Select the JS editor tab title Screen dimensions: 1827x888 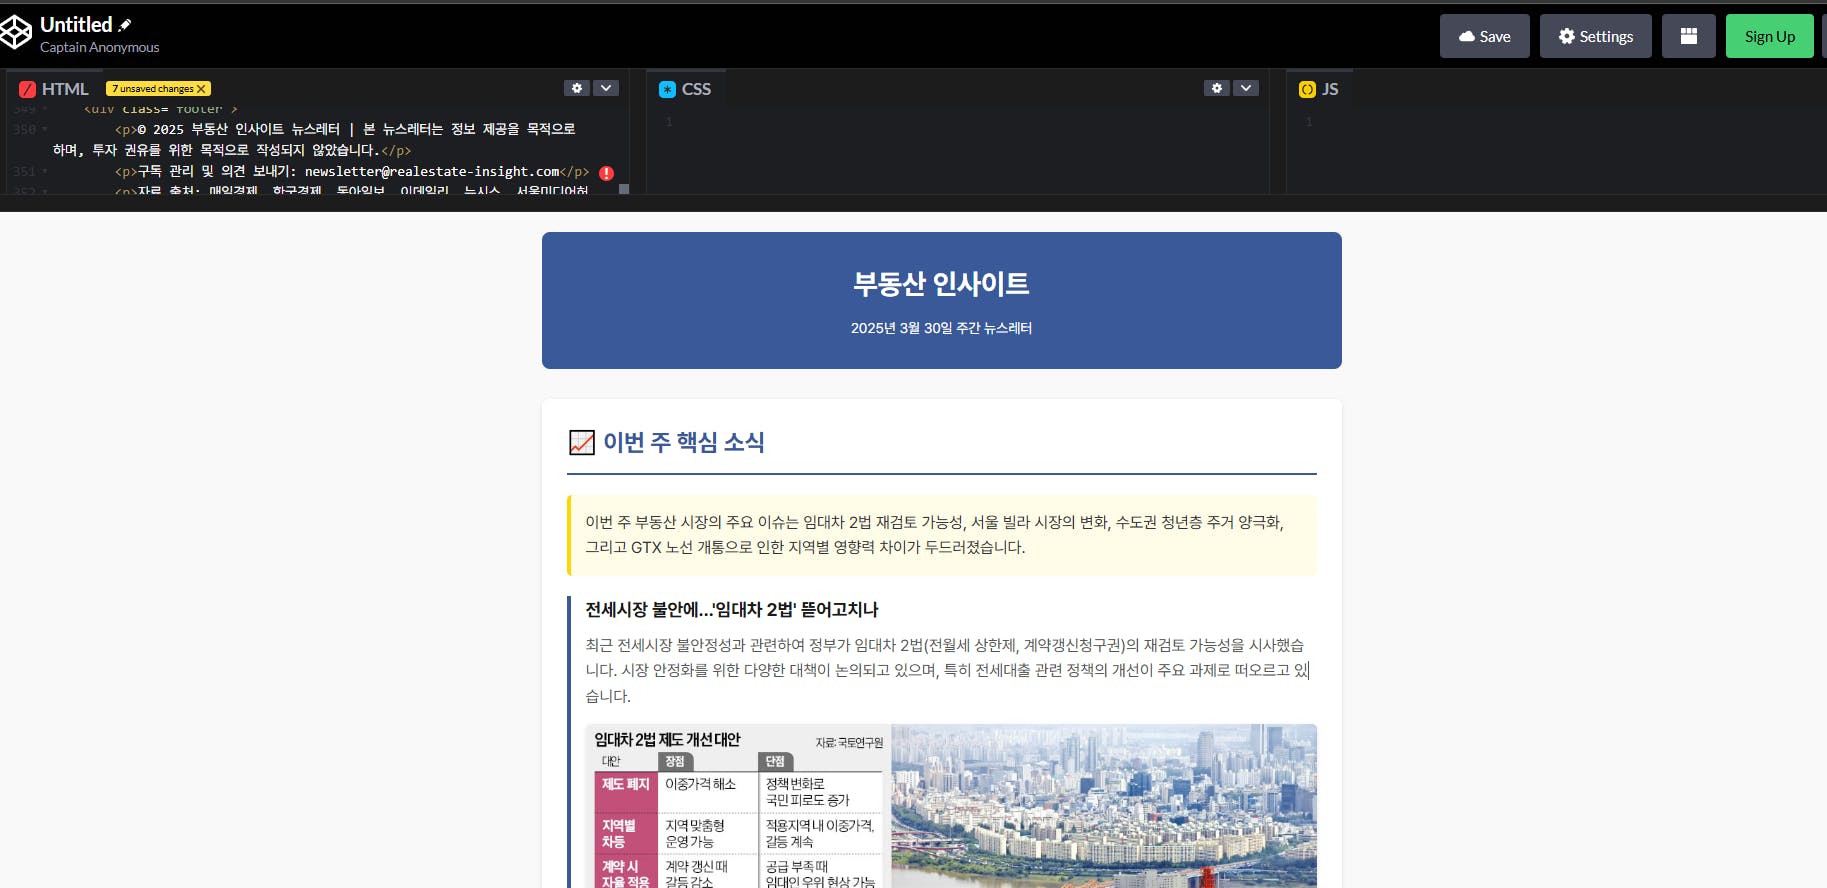point(1330,89)
